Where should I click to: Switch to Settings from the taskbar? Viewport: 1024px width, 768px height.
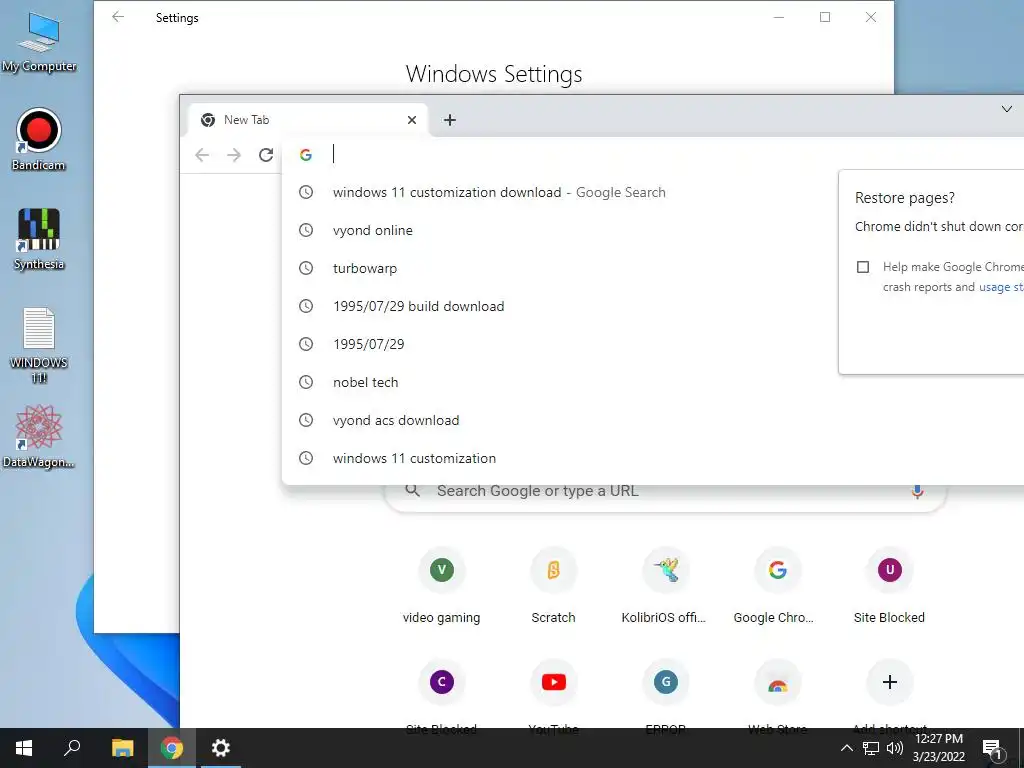(x=221, y=748)
